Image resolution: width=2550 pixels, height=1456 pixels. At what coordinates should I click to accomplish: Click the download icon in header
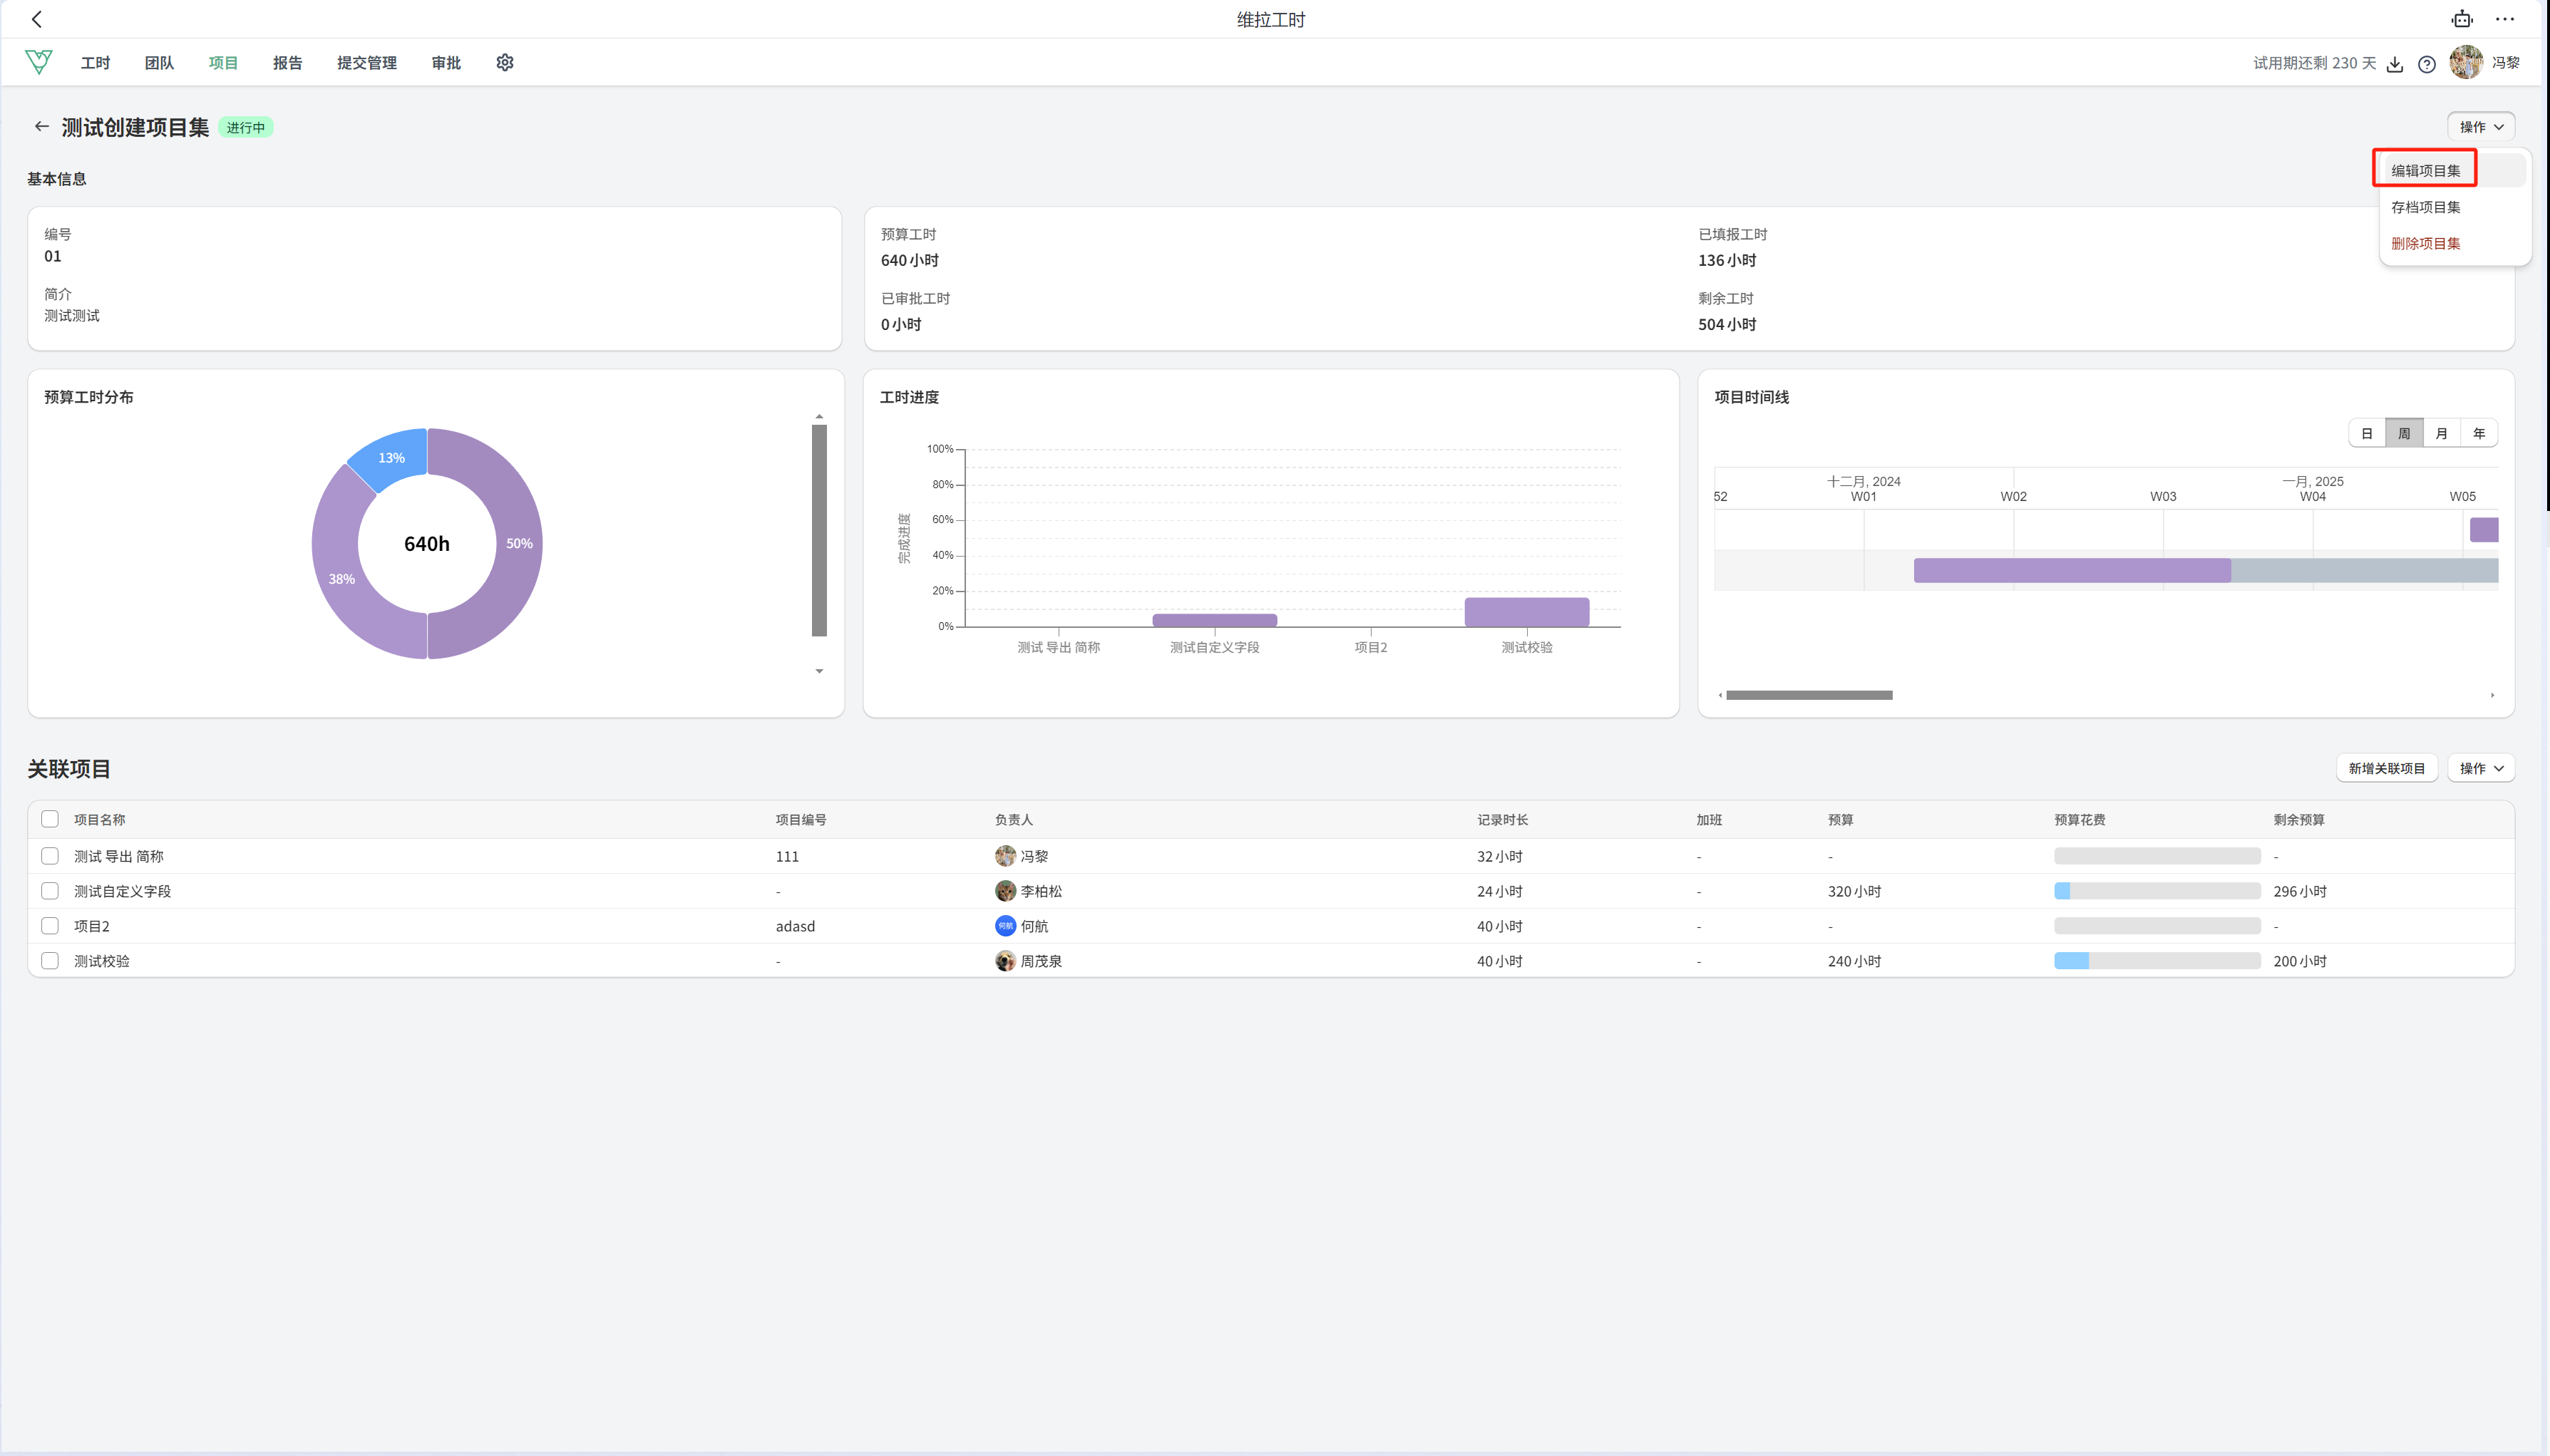pos(2395,64)
